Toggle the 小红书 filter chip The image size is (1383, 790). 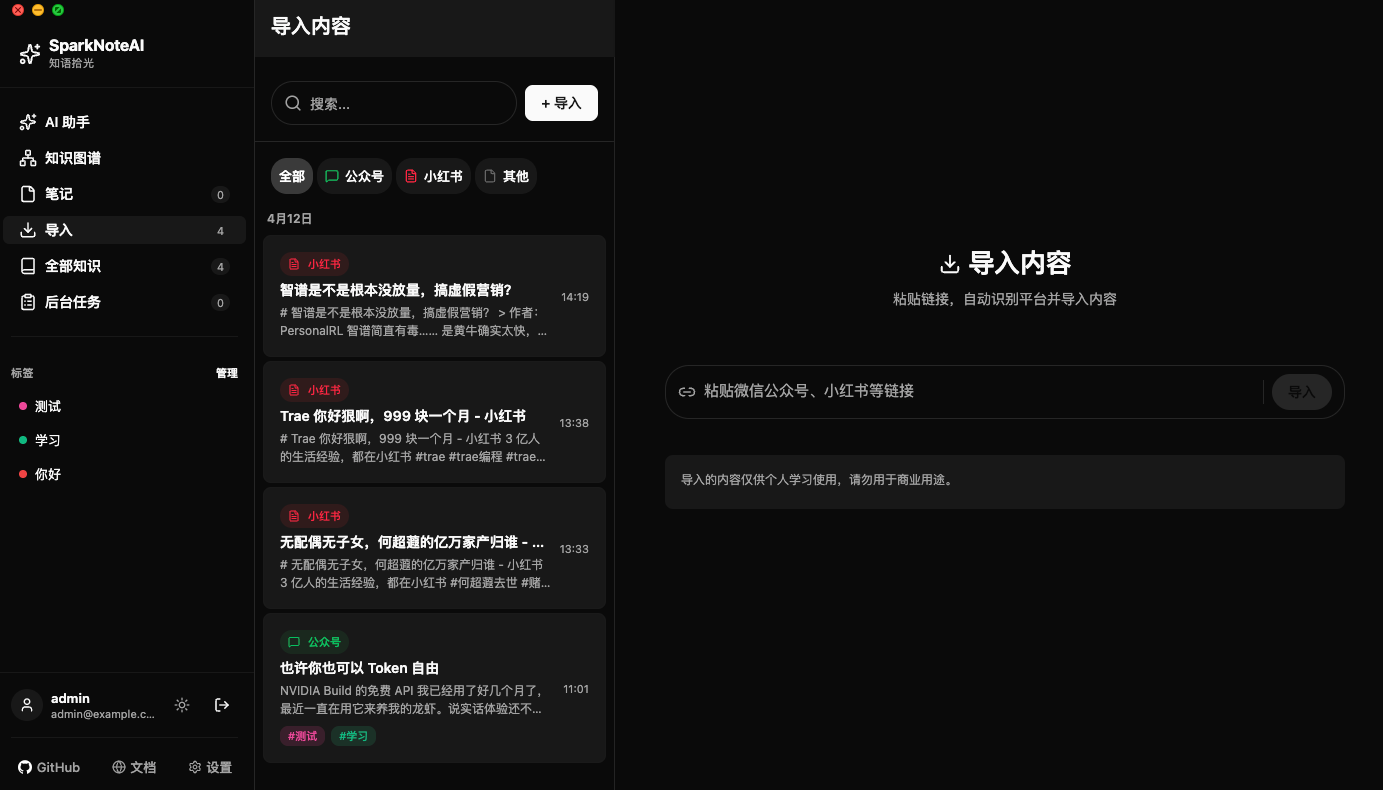(x=433, y=175)
